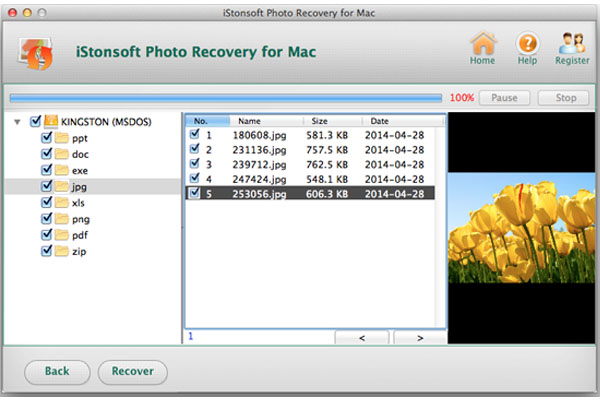Toggle the jpg folder checkbox
Image resolution: width=600 pixels, height=403 pixels.
[x=46, y=186]
